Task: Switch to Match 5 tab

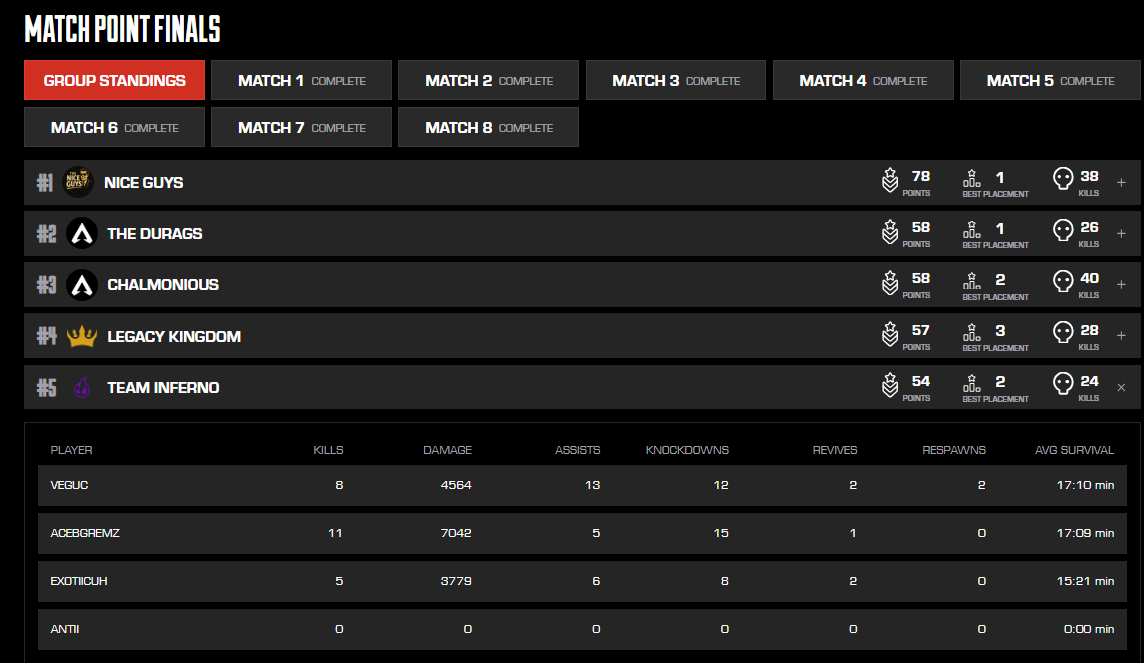Action: 1051,80
